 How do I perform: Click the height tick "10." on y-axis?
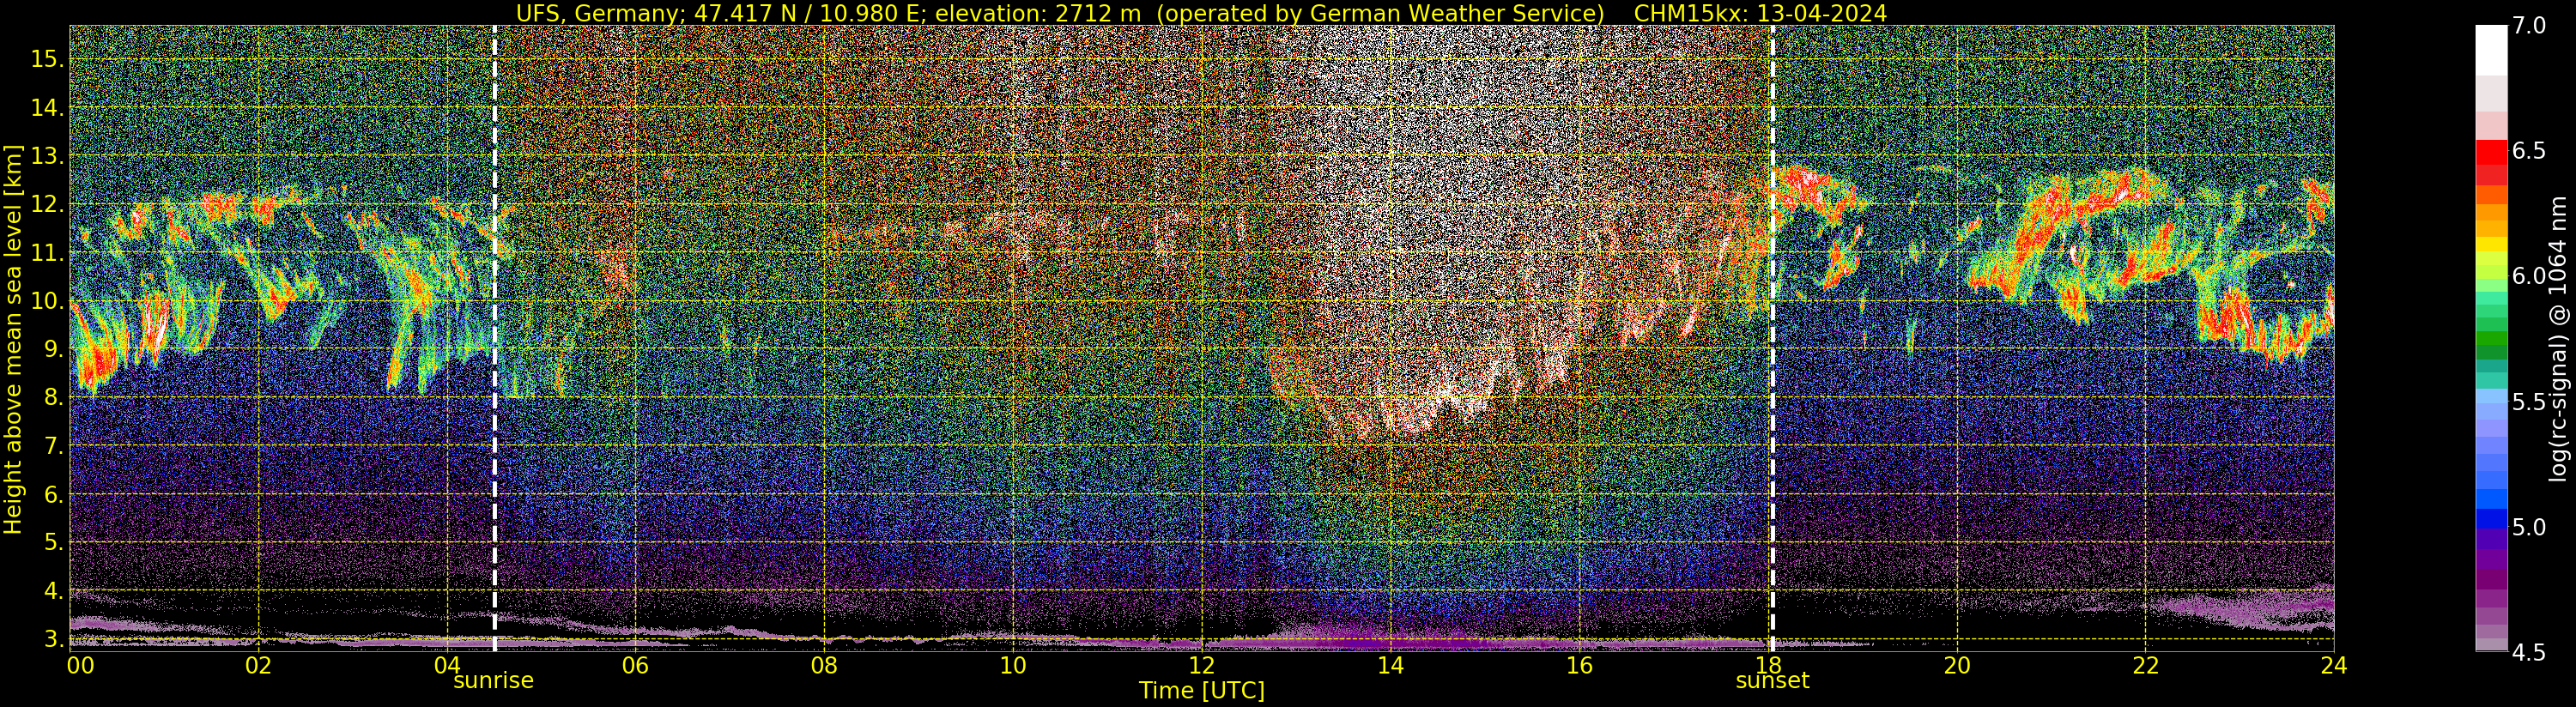click(47, 301)
